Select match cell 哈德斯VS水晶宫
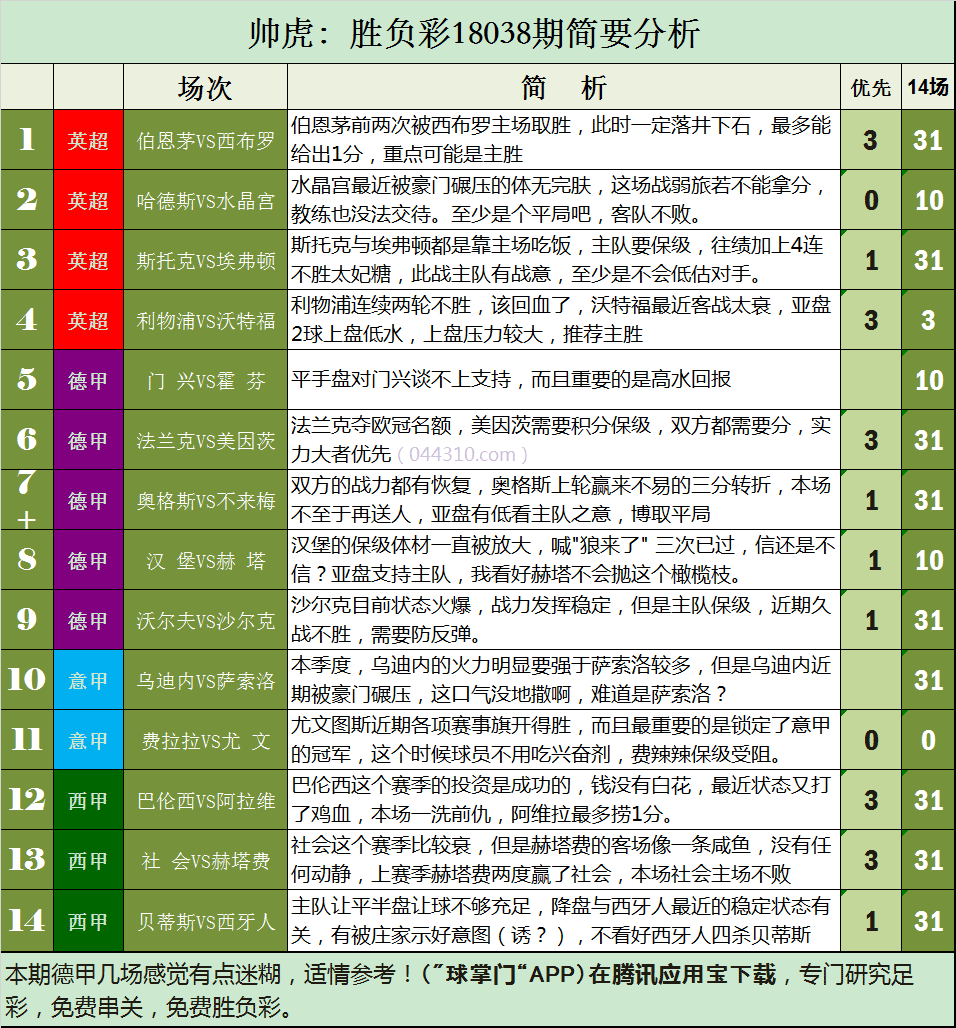Screen dimensions: 956x1028 pos(205,200)
